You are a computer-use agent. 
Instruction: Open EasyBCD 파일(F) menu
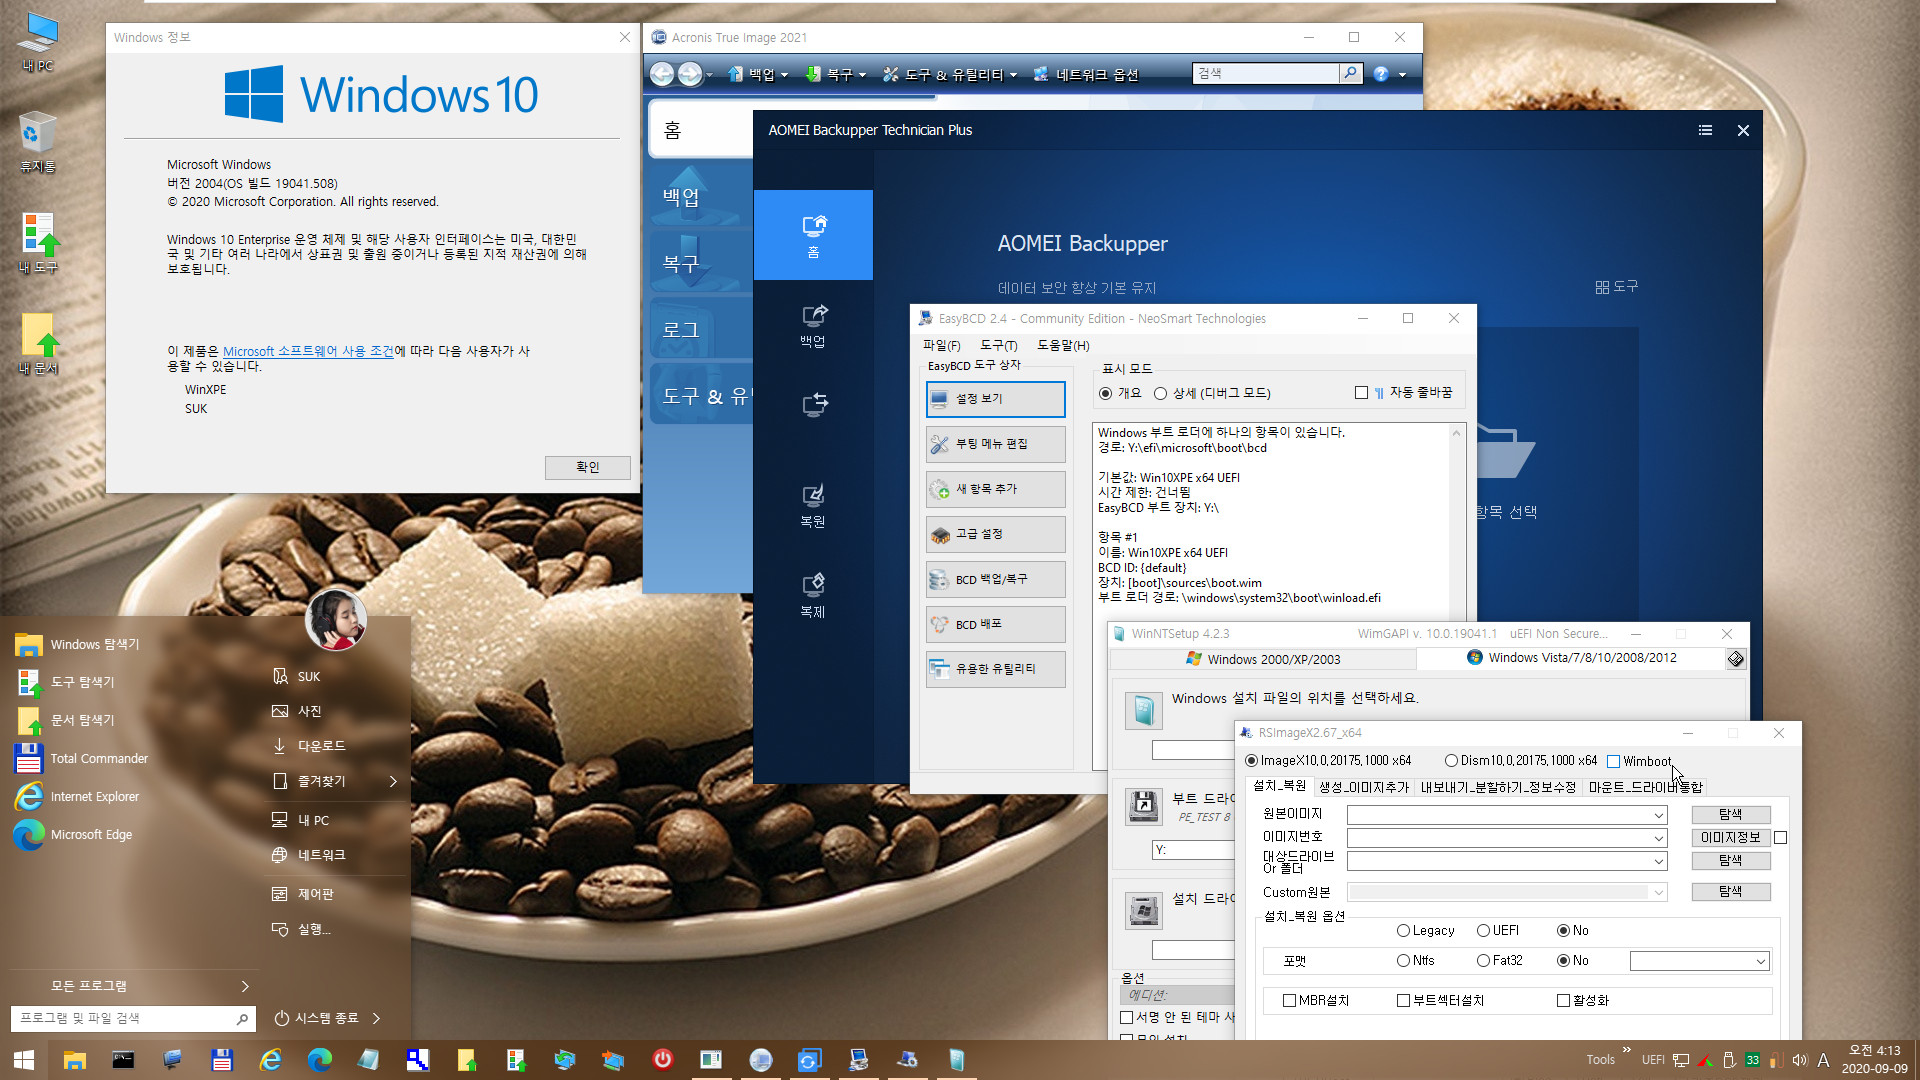(941, 345)
